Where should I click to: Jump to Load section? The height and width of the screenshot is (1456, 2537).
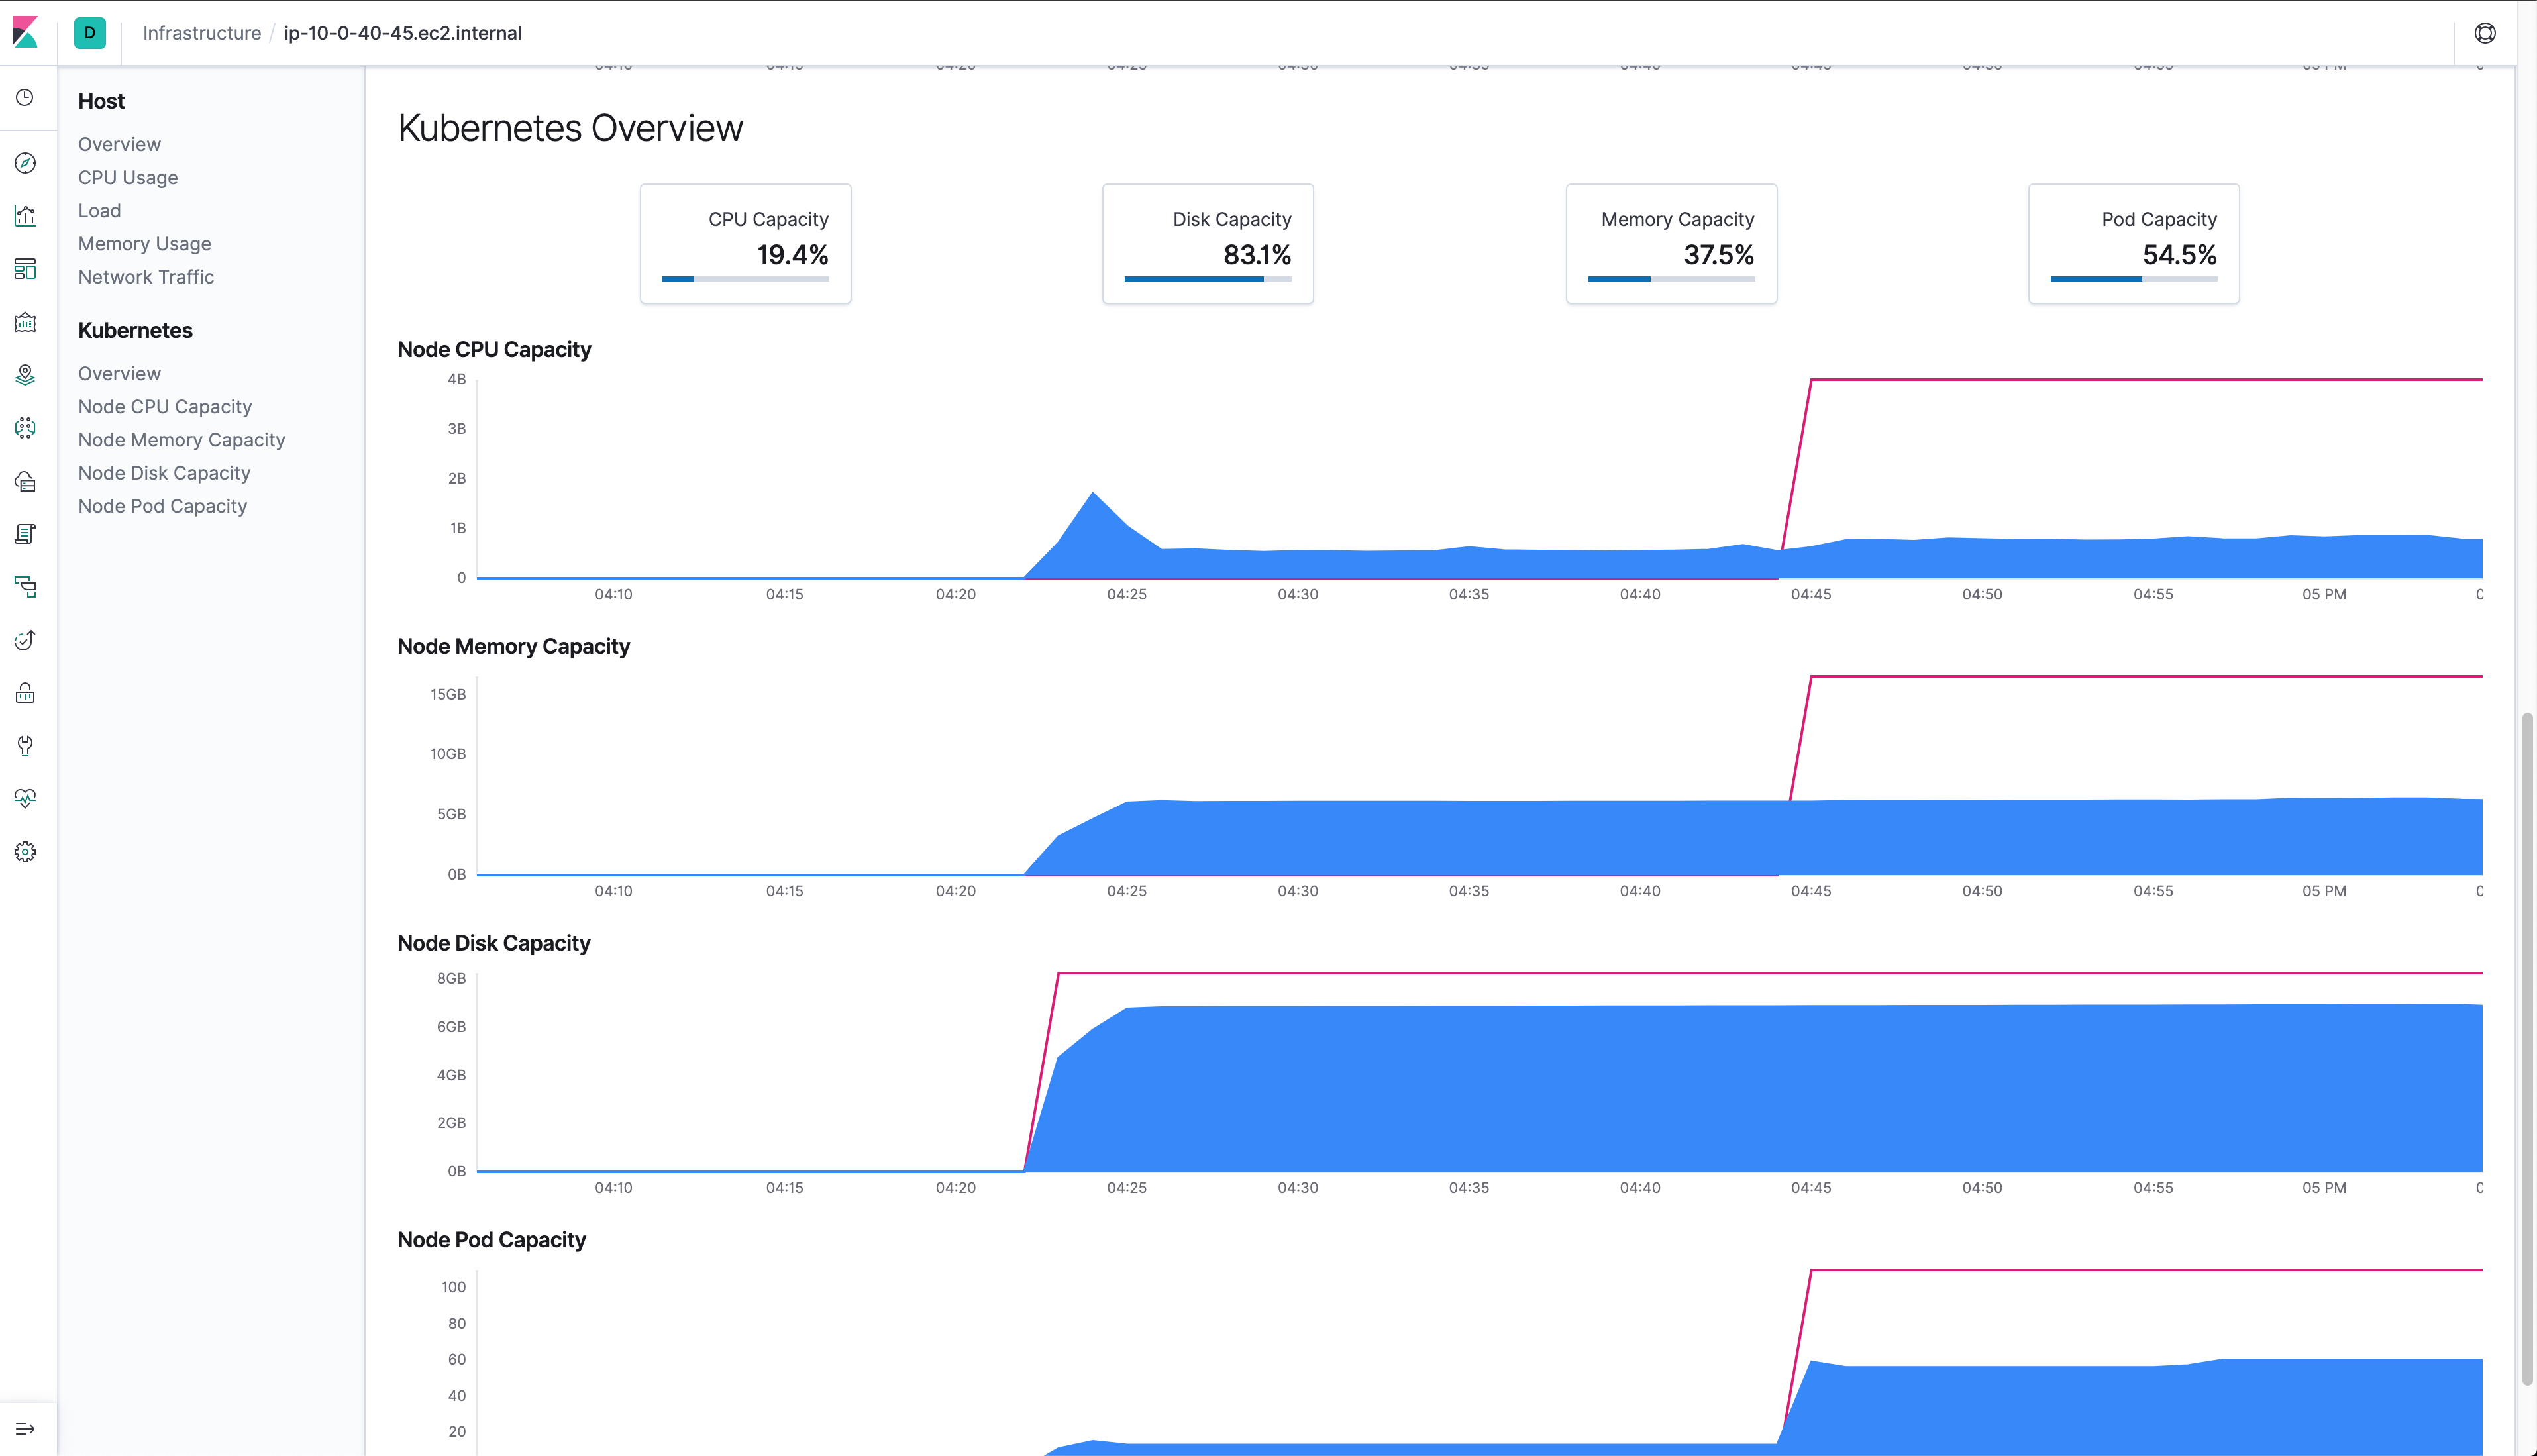99,210
